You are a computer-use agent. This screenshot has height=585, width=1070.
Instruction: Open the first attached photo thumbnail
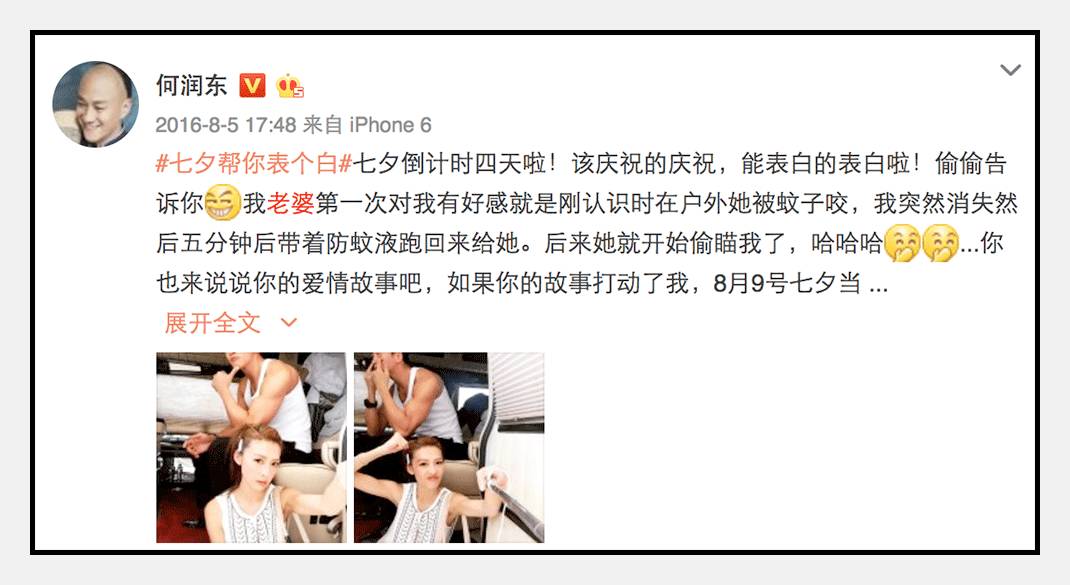251,447
